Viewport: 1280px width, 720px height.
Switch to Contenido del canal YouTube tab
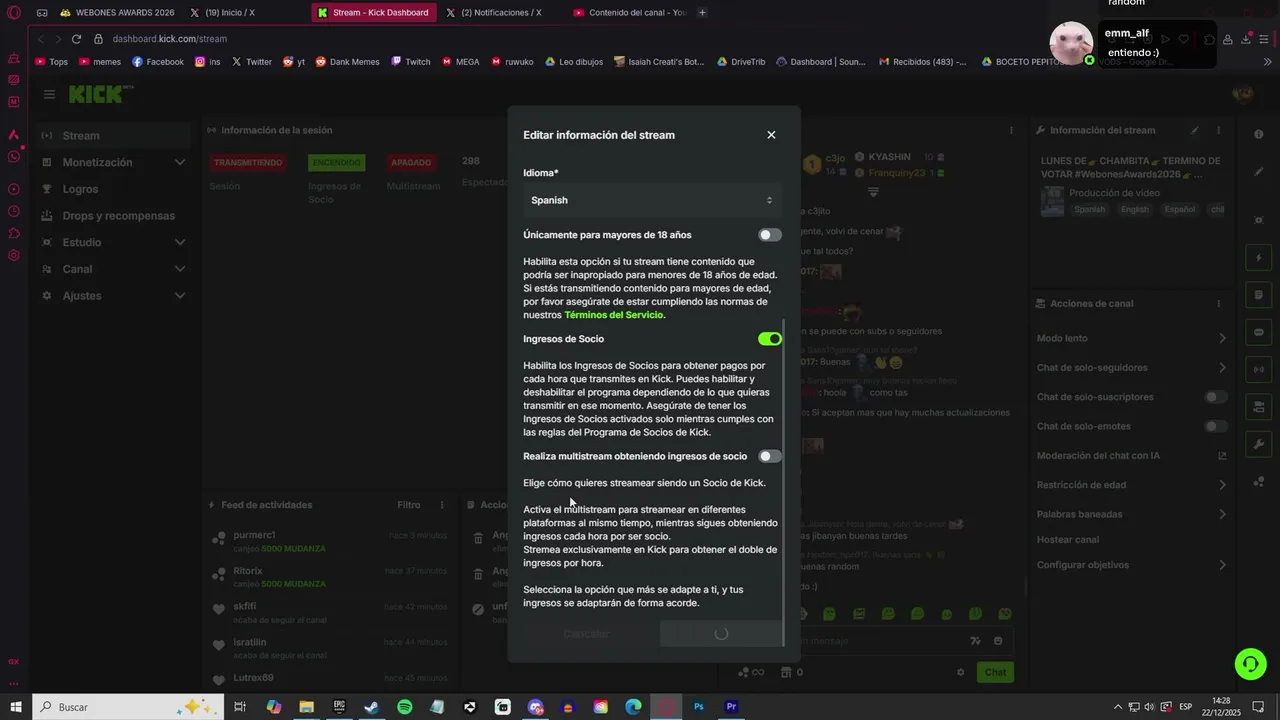coord(629,12)
